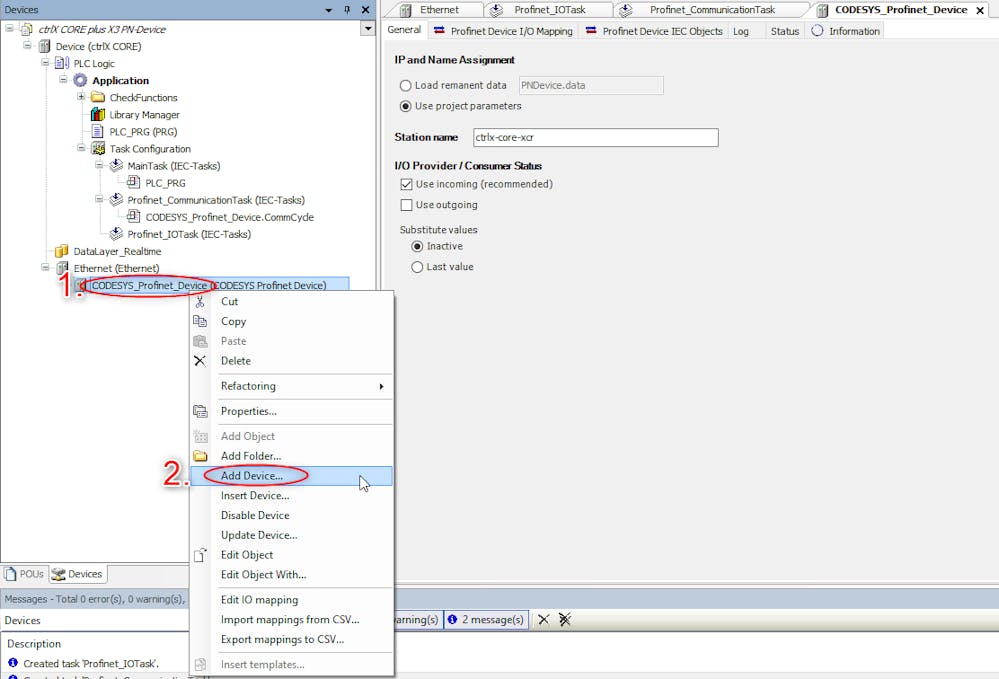
Task: Click the Profinet_IOTask tree node icon
Action: tap(116, 234)
